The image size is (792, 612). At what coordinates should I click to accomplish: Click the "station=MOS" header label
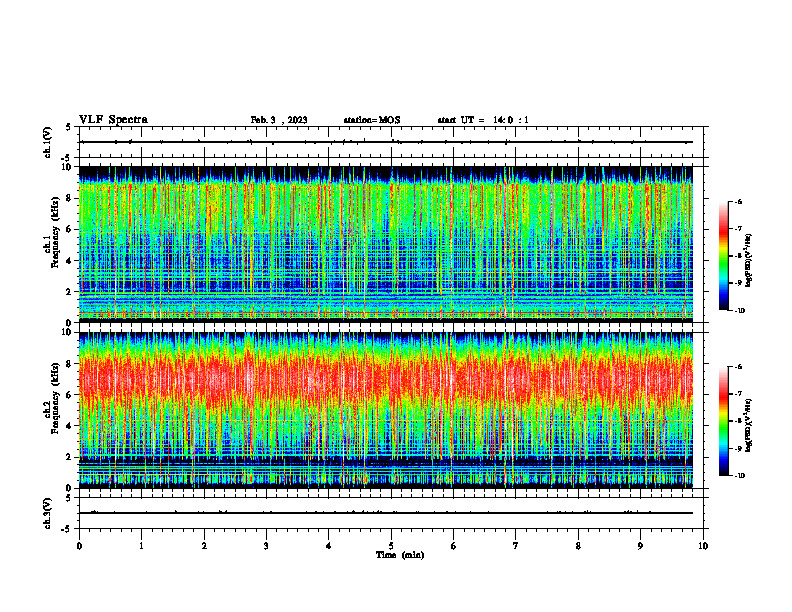click(372, 120)
